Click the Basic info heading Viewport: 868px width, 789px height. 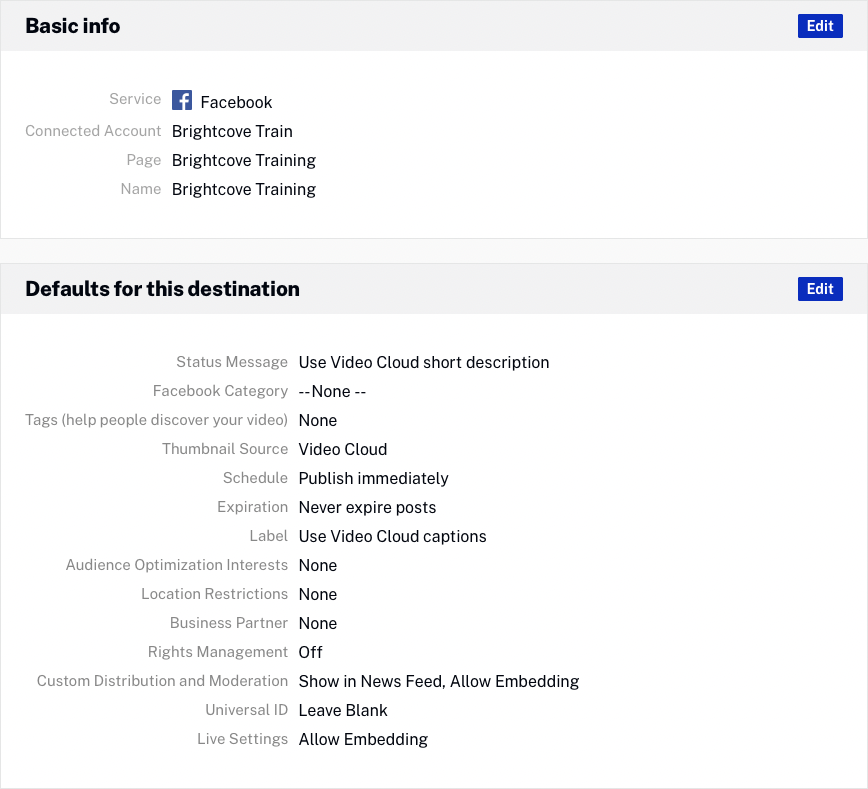pos(73,26)
